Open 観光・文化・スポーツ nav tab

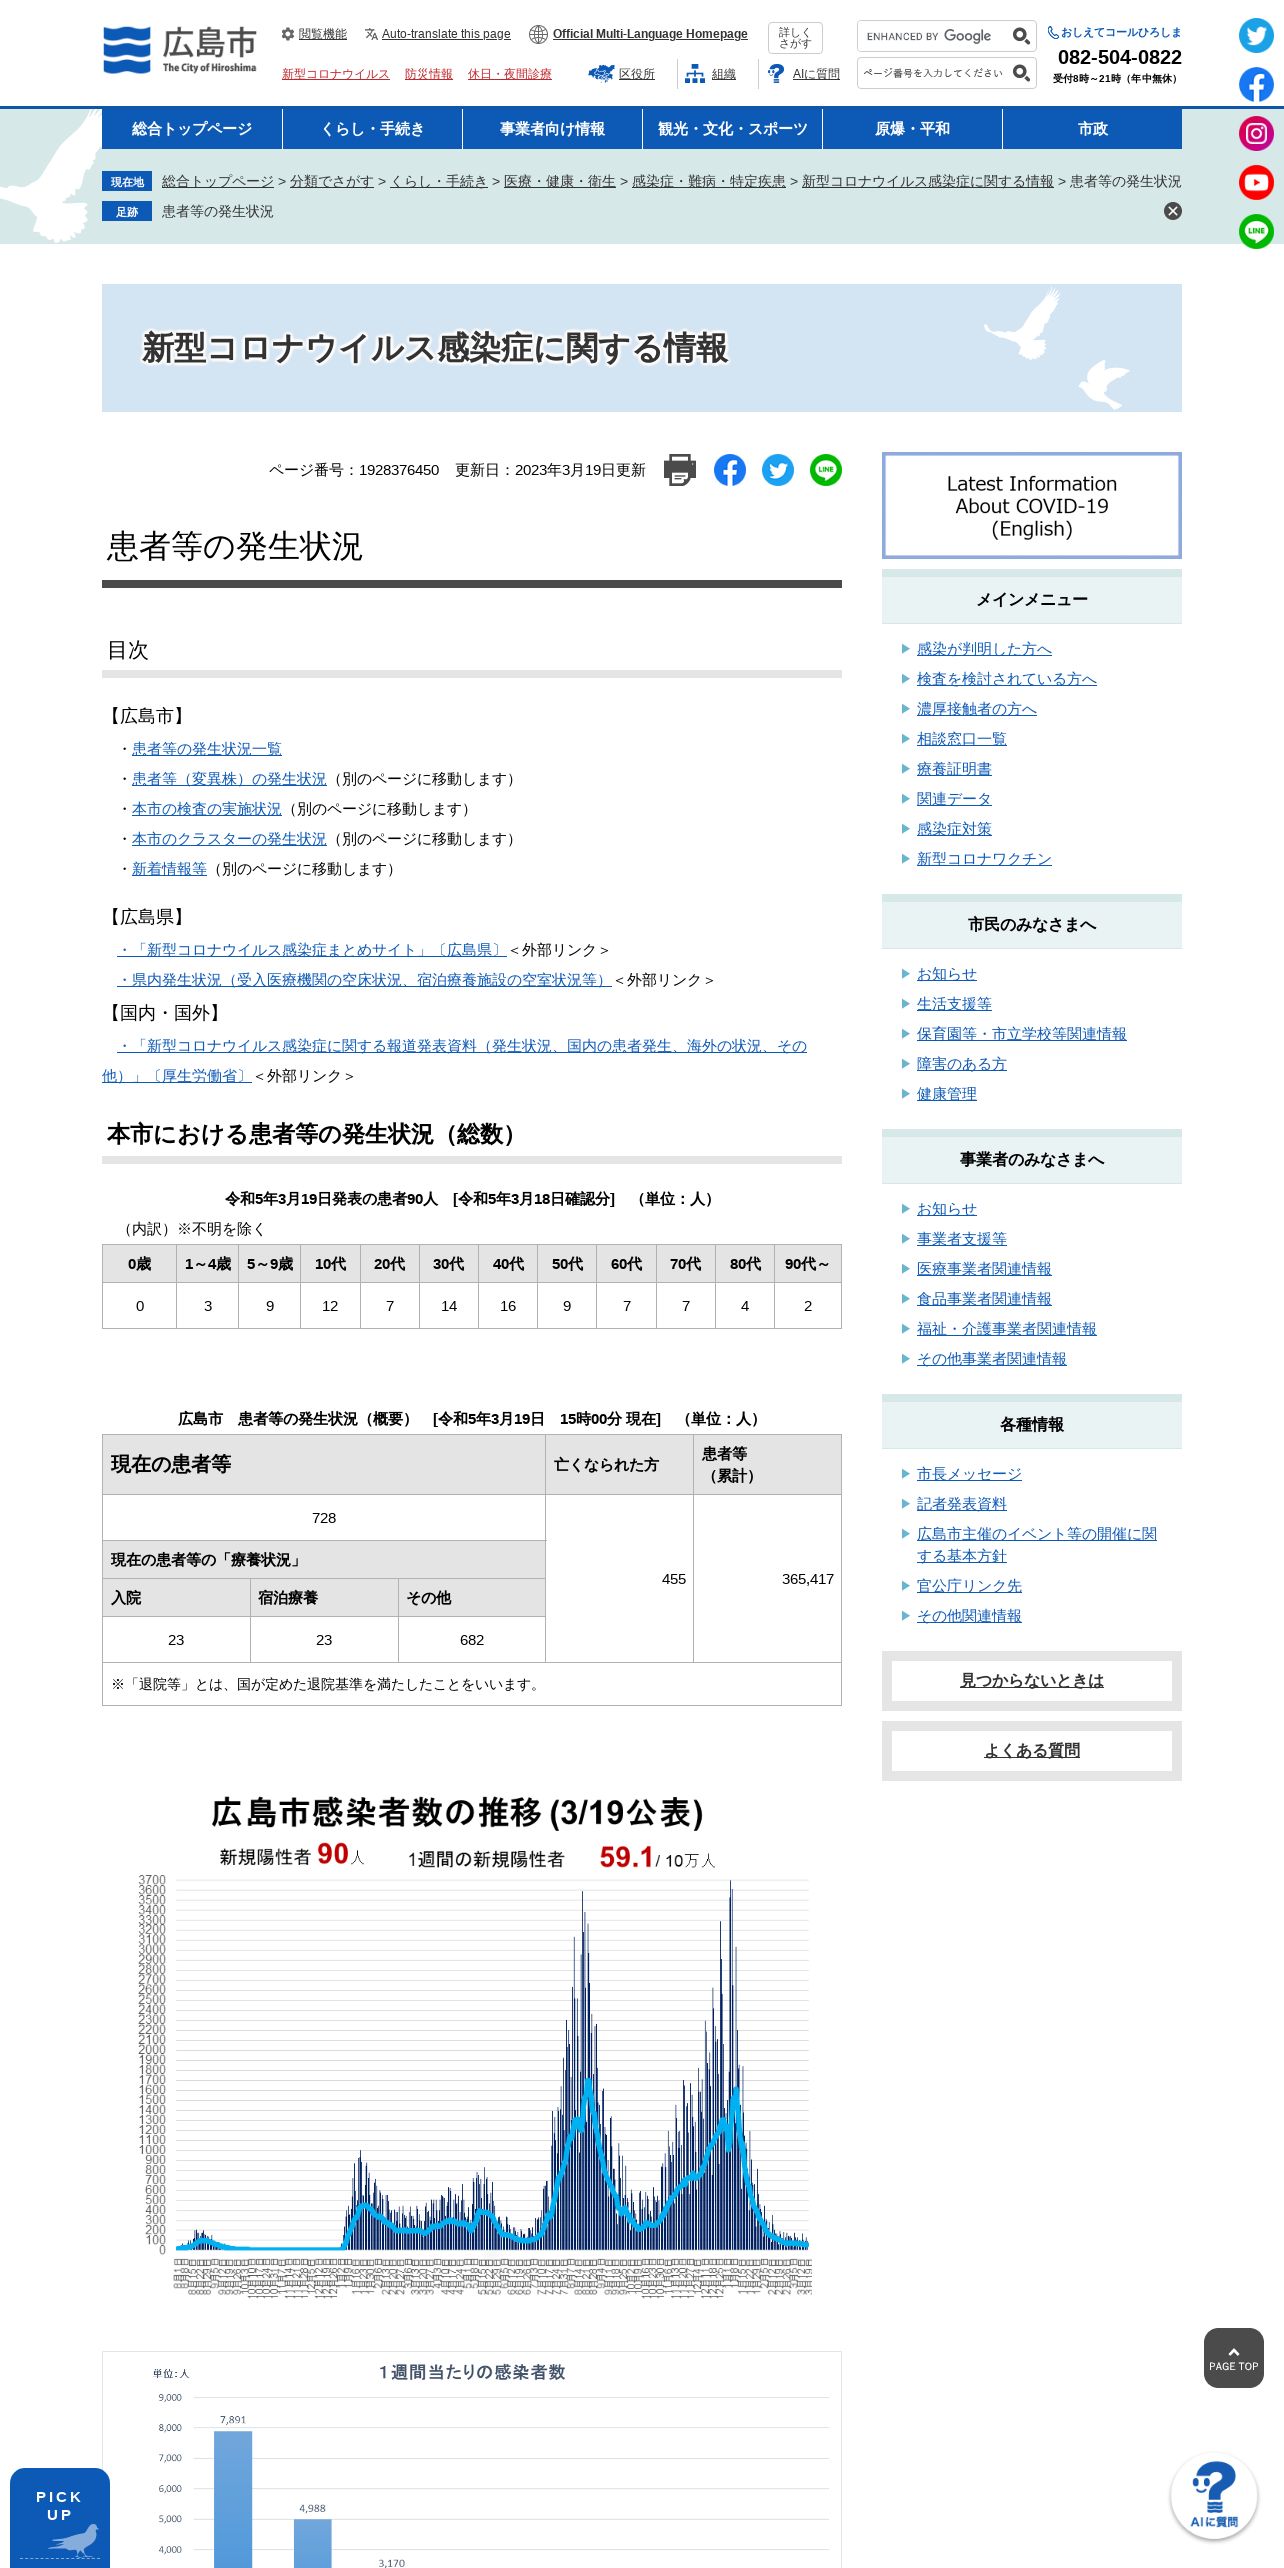[732, 129]
